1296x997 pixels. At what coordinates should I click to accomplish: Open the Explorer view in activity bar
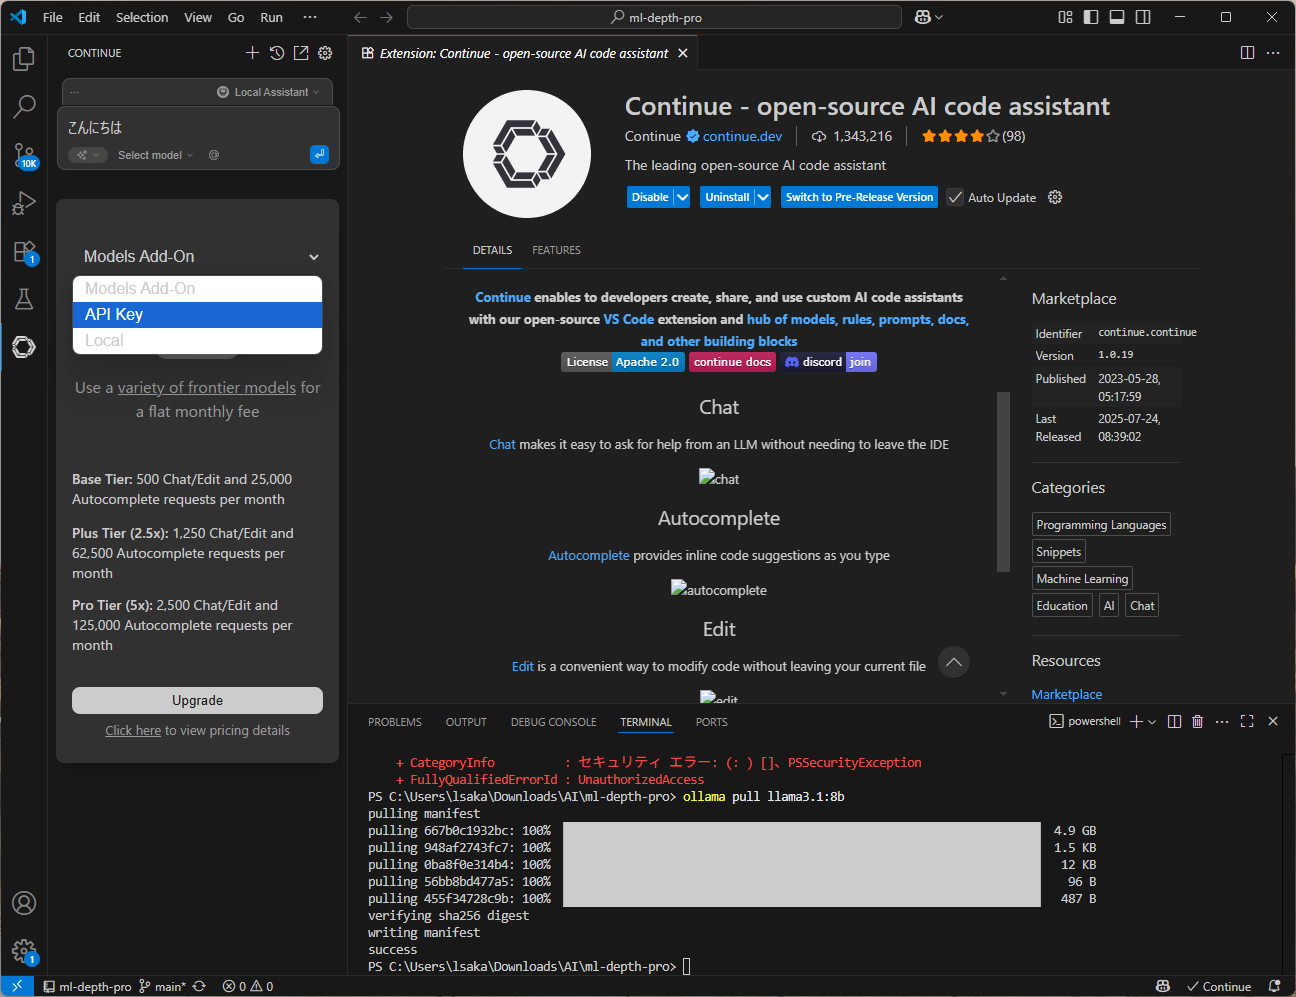24,59
